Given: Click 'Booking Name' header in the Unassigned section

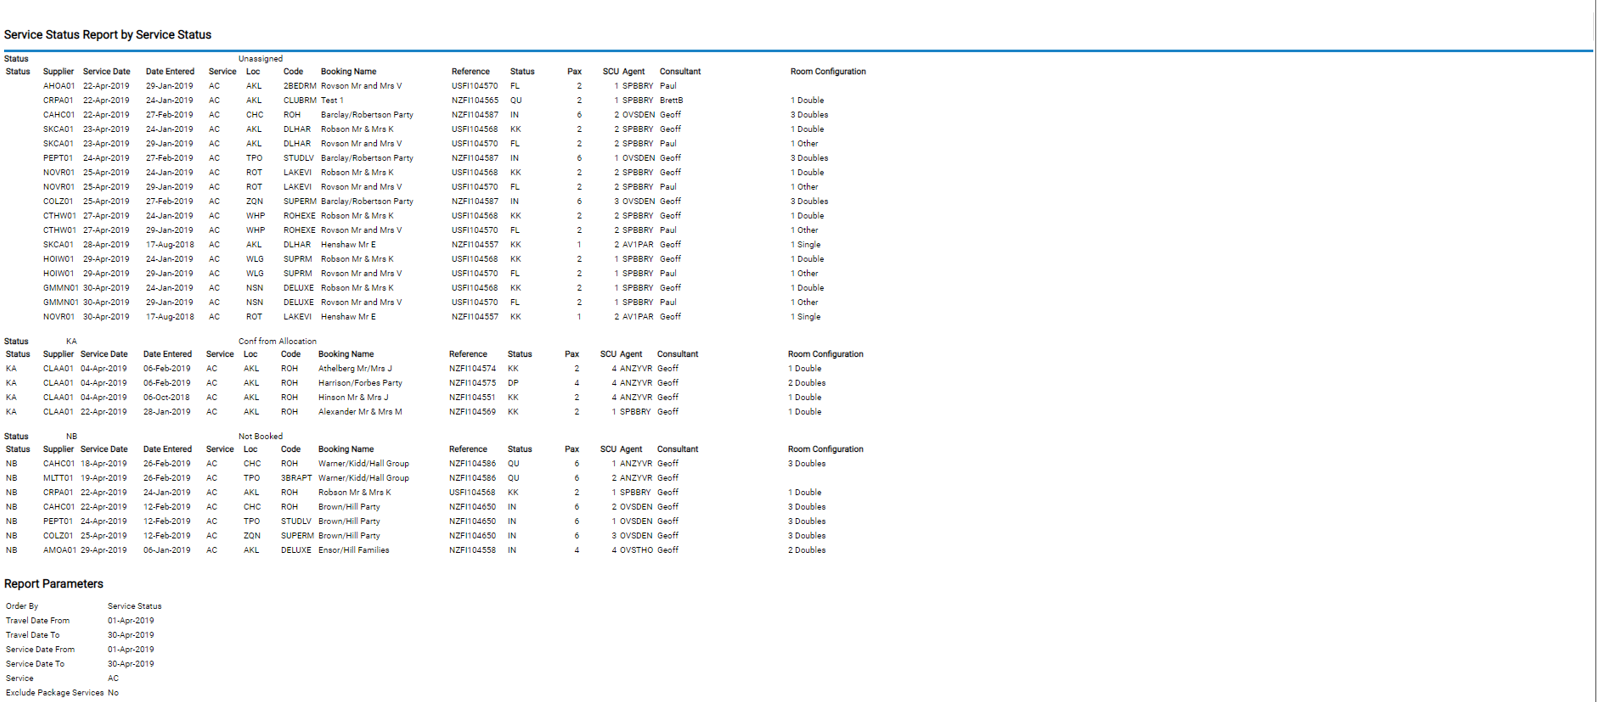Looking at the screenshot, I should [x=348, y=72].
